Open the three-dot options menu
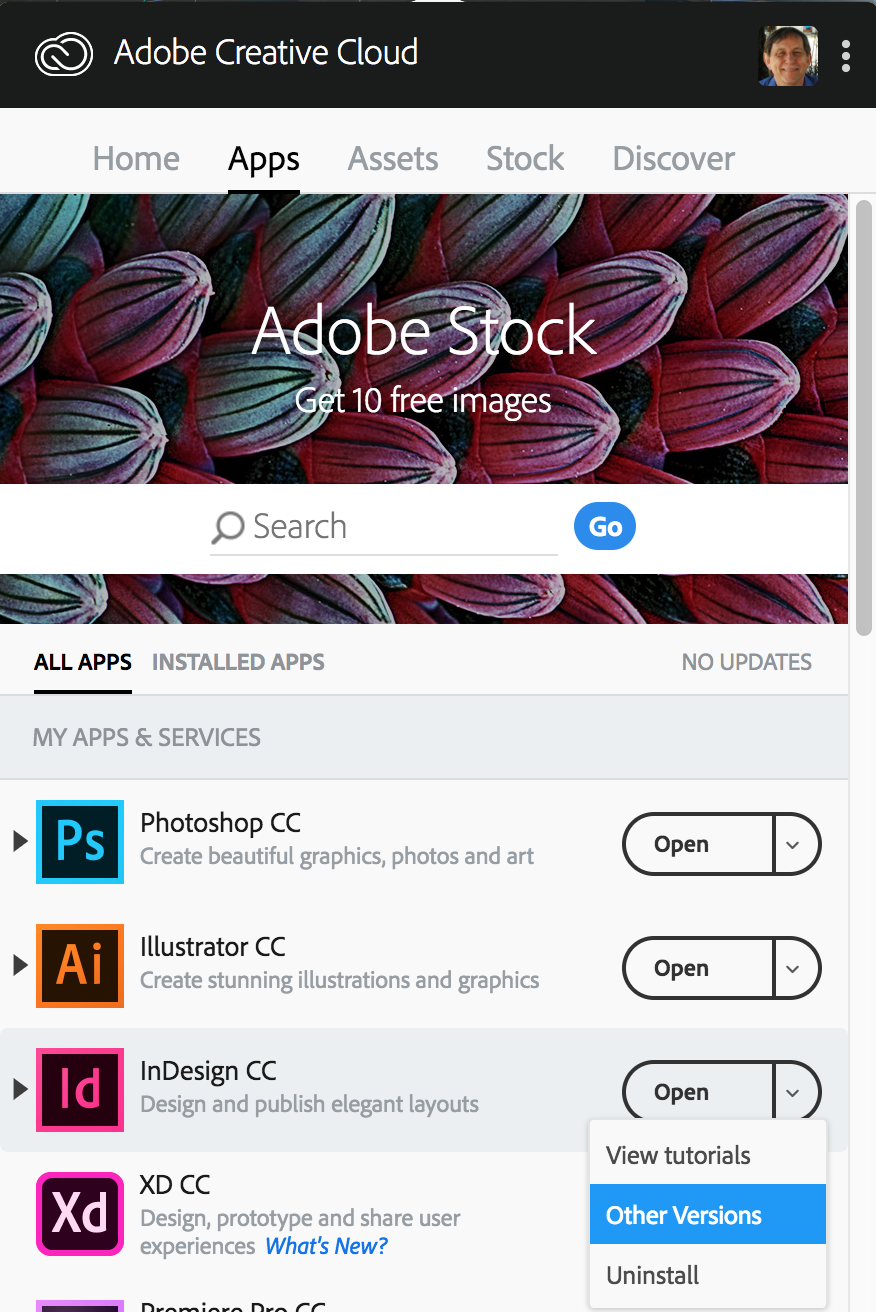Screen dimensions: 876x1312 coord(846,56)
